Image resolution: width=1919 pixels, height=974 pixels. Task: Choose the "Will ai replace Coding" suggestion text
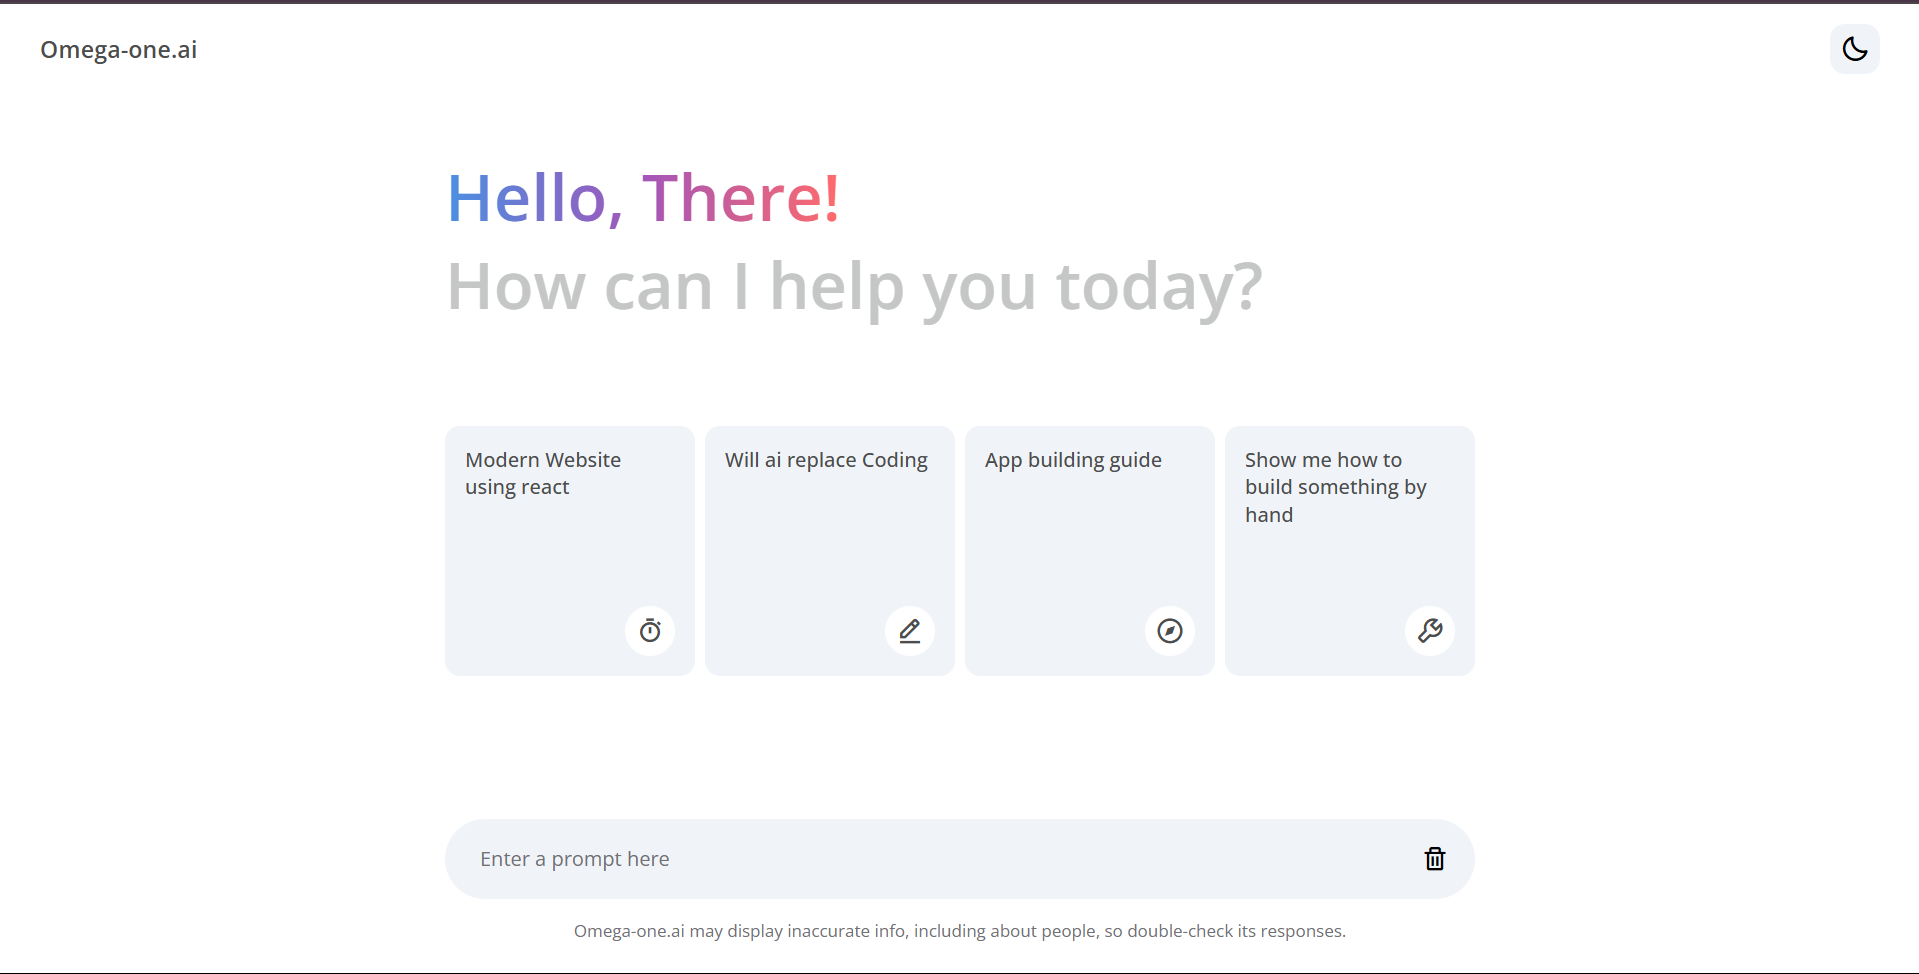(826, 460)
